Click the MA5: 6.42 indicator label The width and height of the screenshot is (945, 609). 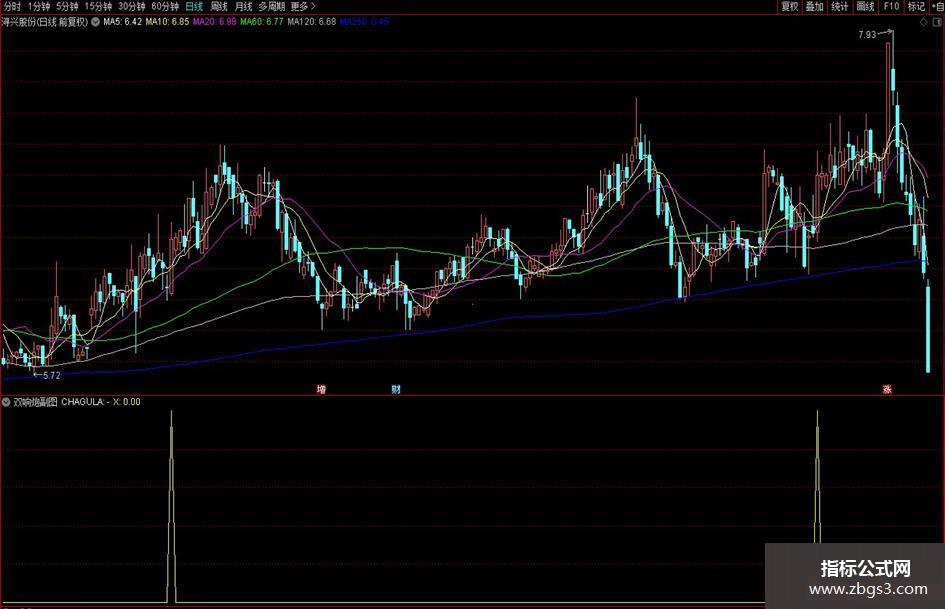122,22
